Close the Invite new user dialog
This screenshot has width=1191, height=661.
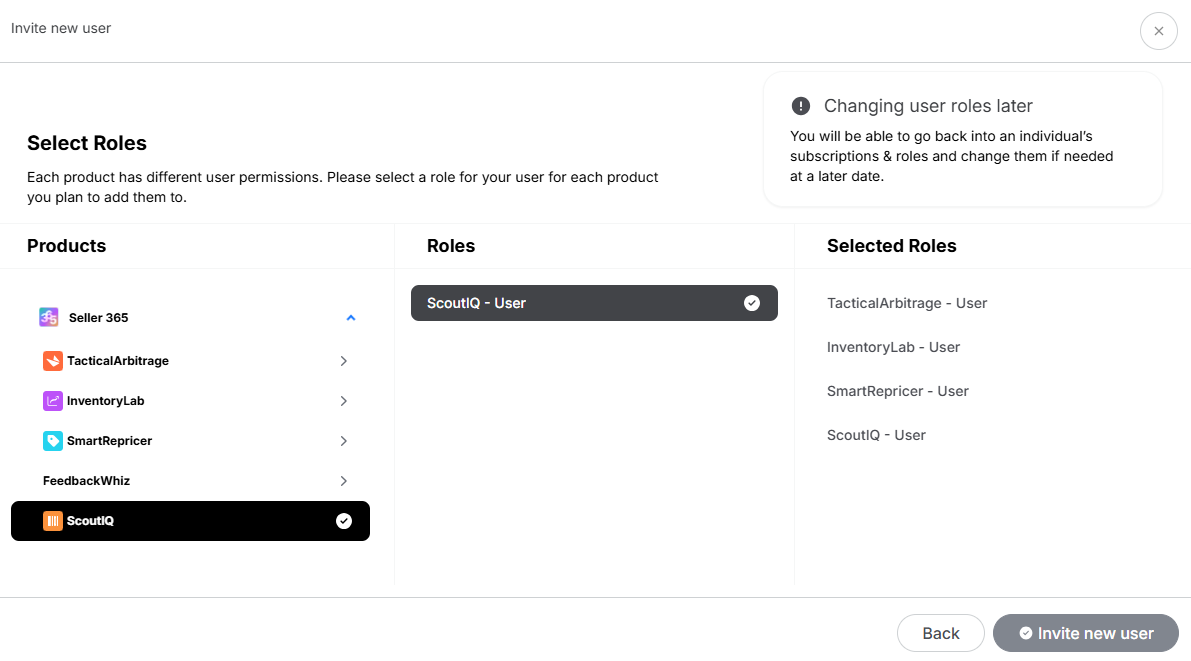coord(1158,31)
